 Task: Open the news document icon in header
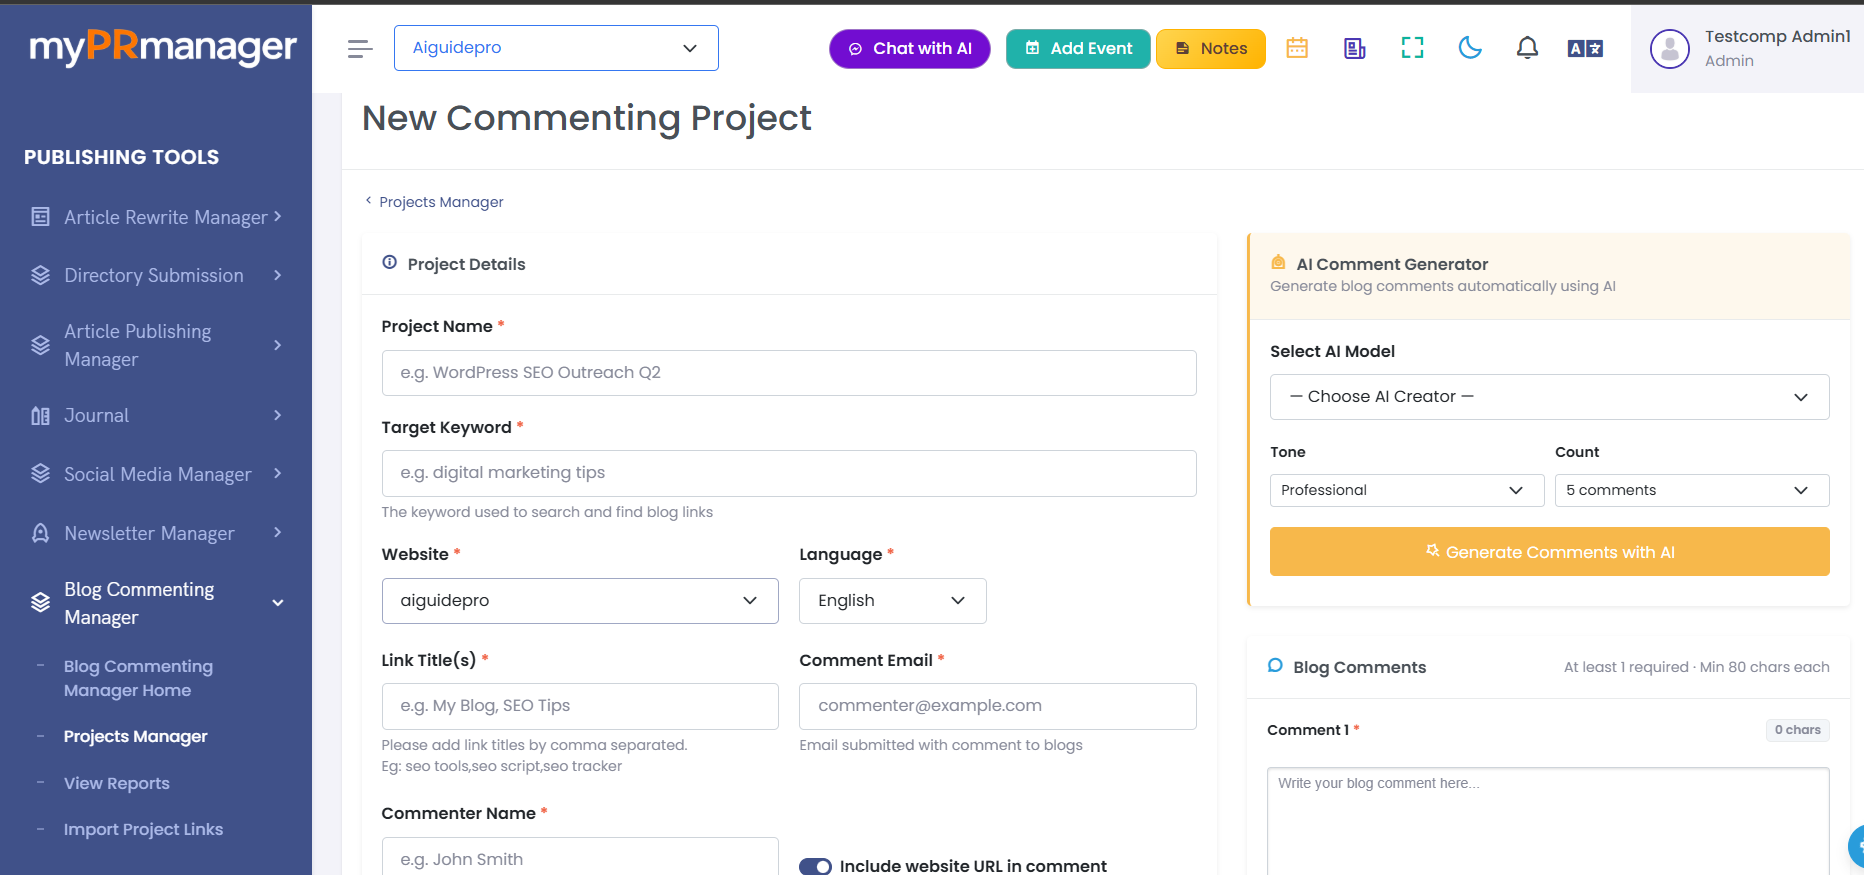coord(1355,48)
